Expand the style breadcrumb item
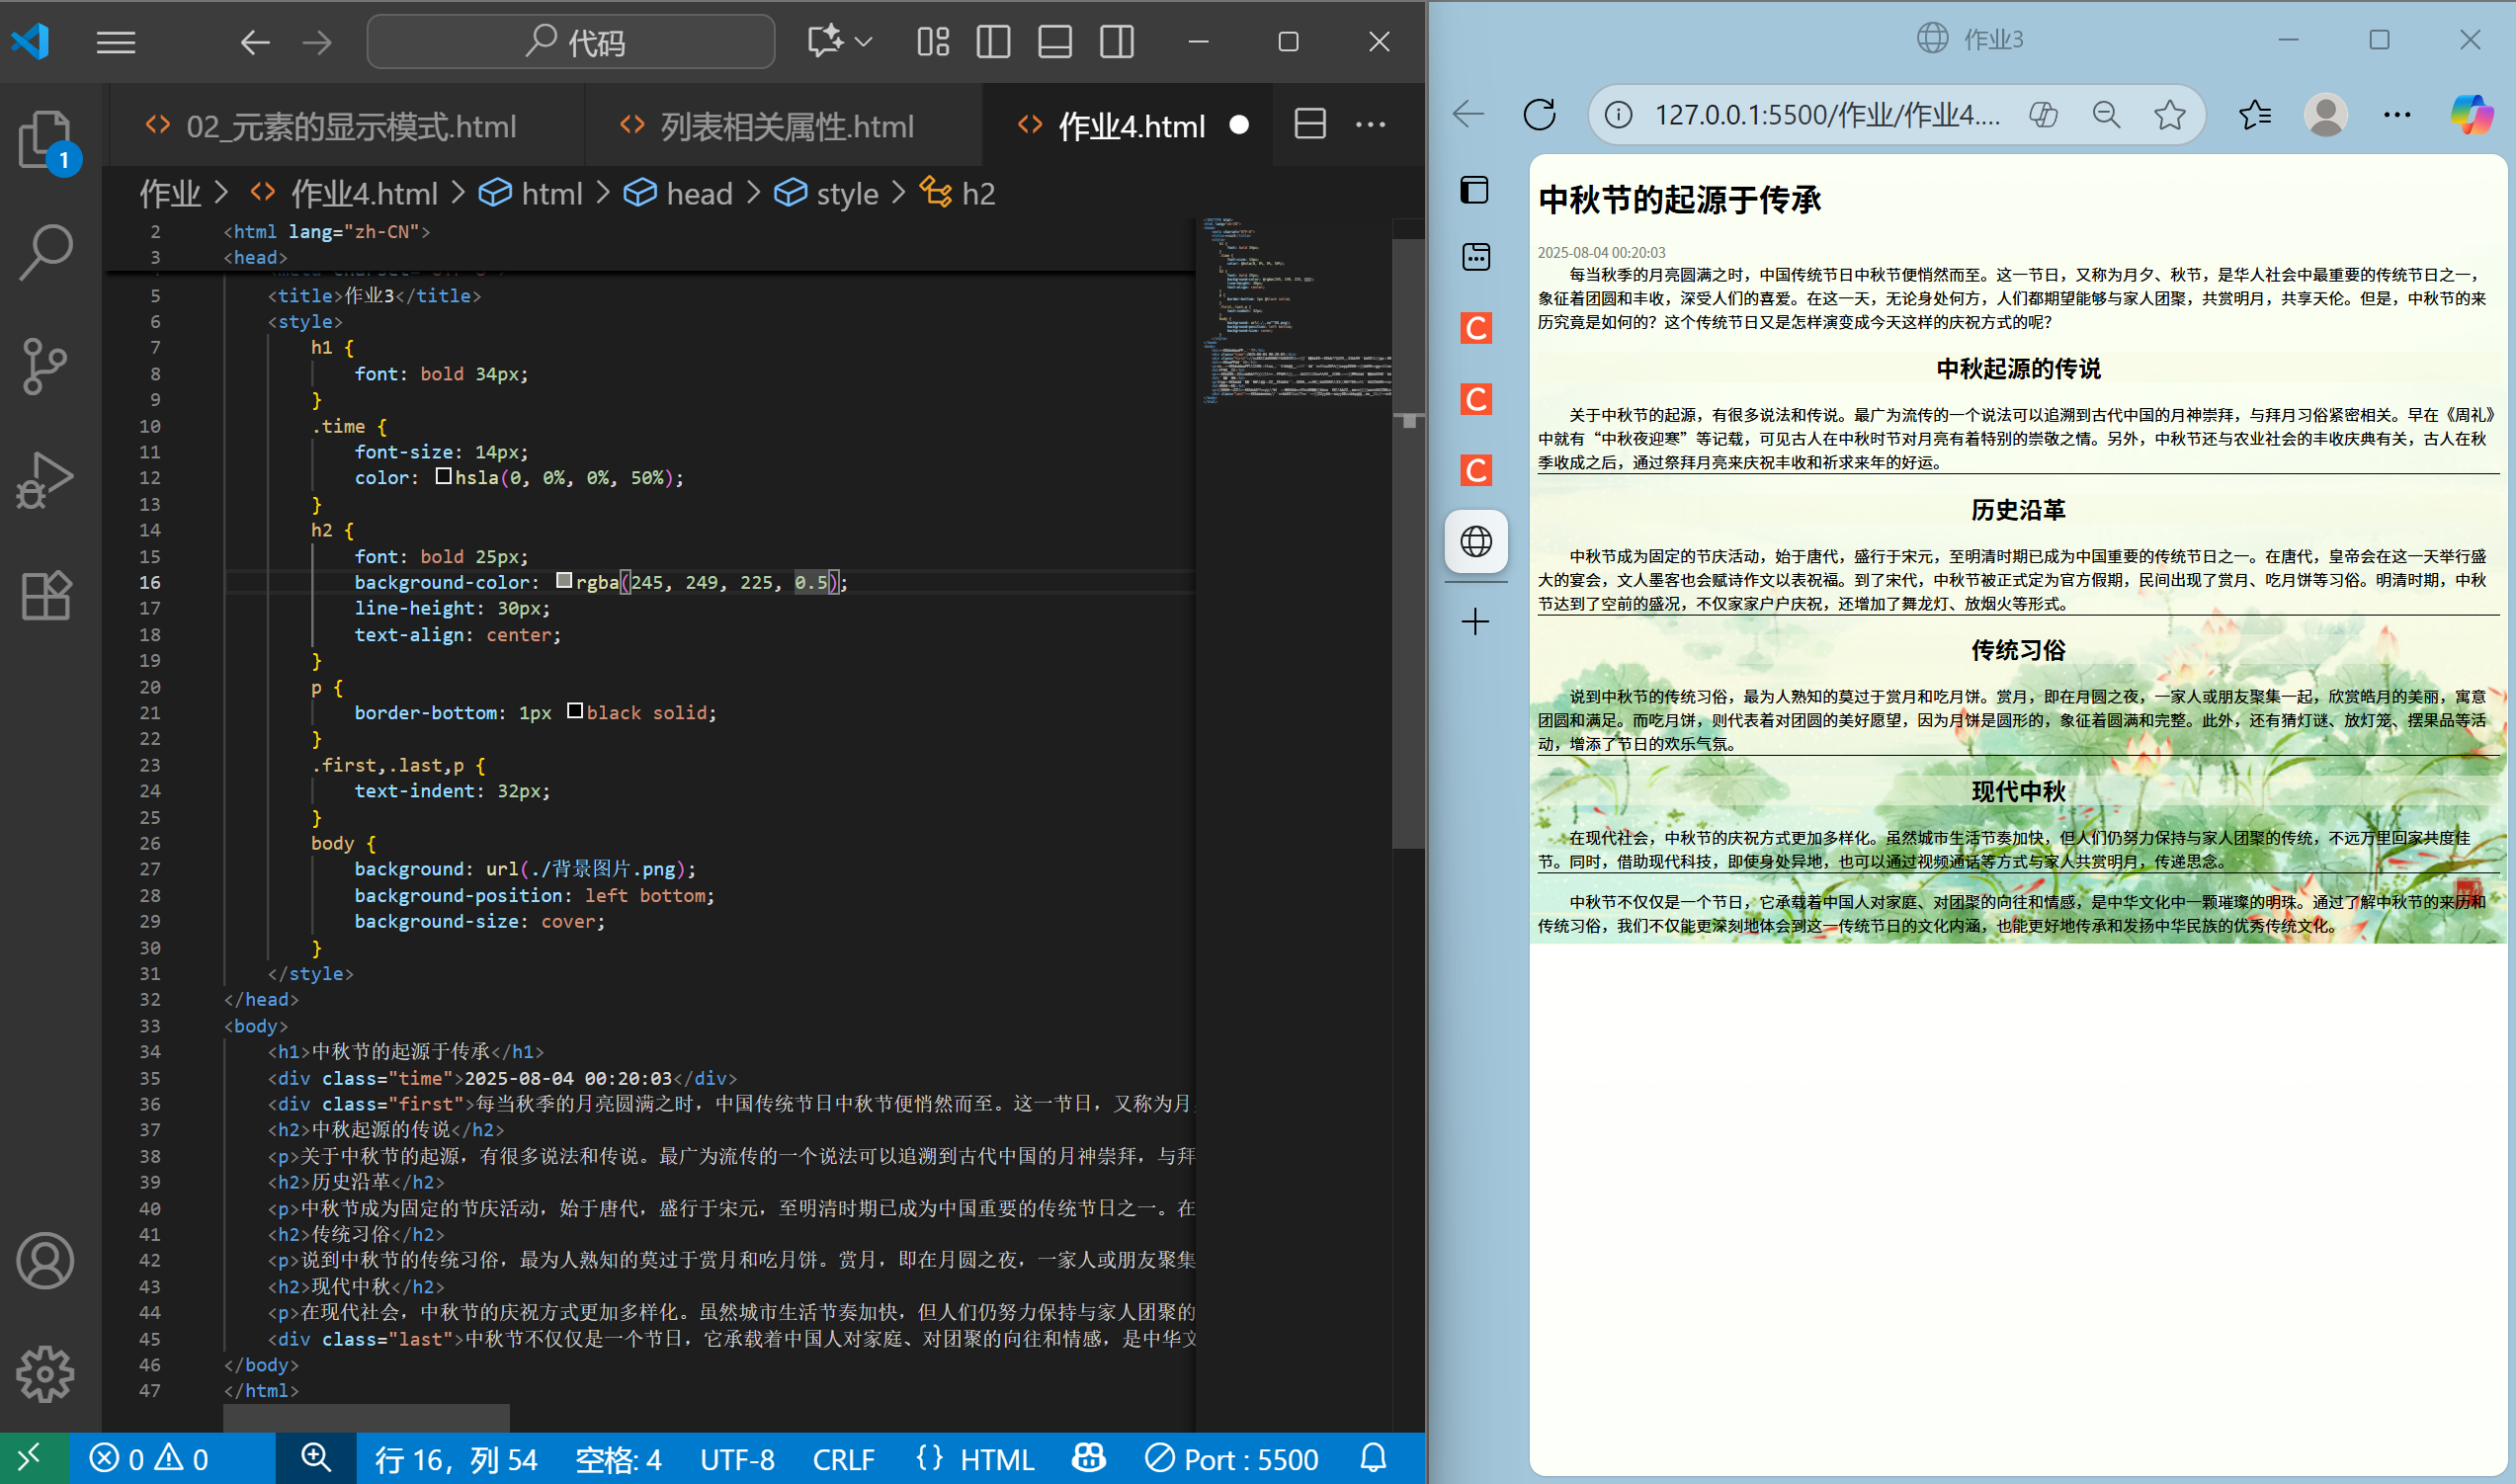Screen dimensions: 2516x1484 (x=846, y=193)
